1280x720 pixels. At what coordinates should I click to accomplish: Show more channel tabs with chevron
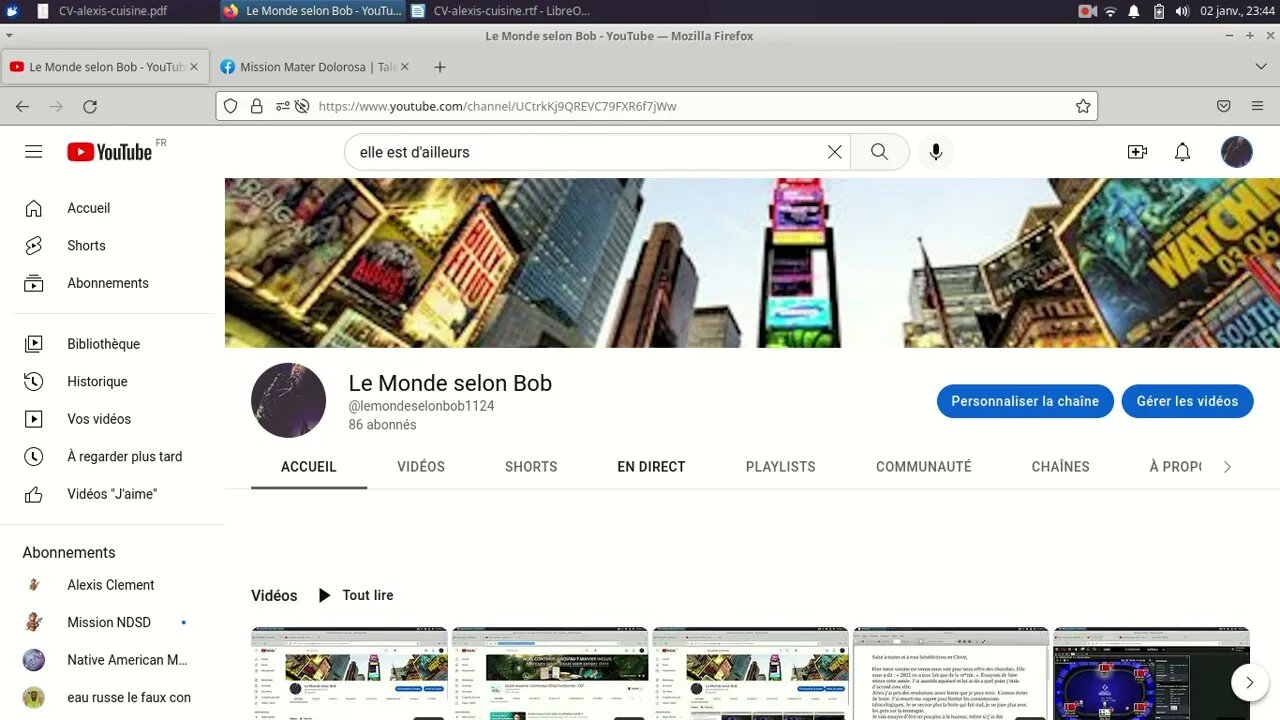click(x=1228, y=467)
